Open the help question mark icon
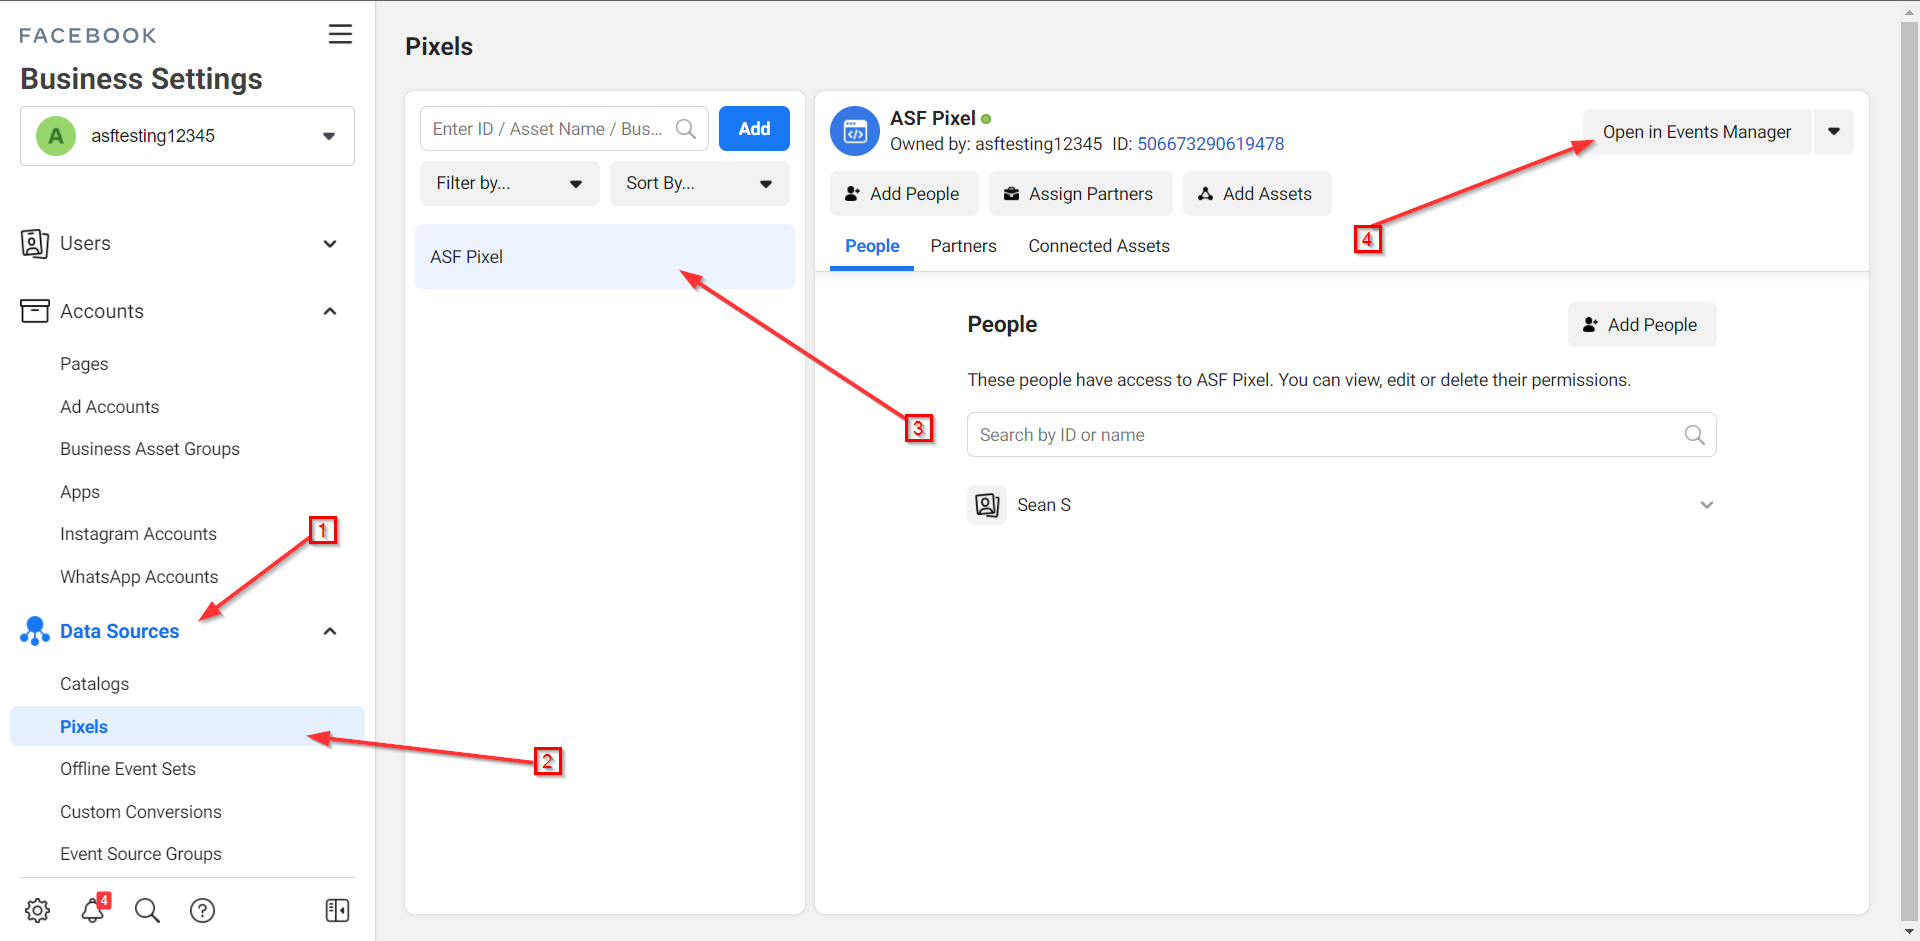 tap(202, 910)
